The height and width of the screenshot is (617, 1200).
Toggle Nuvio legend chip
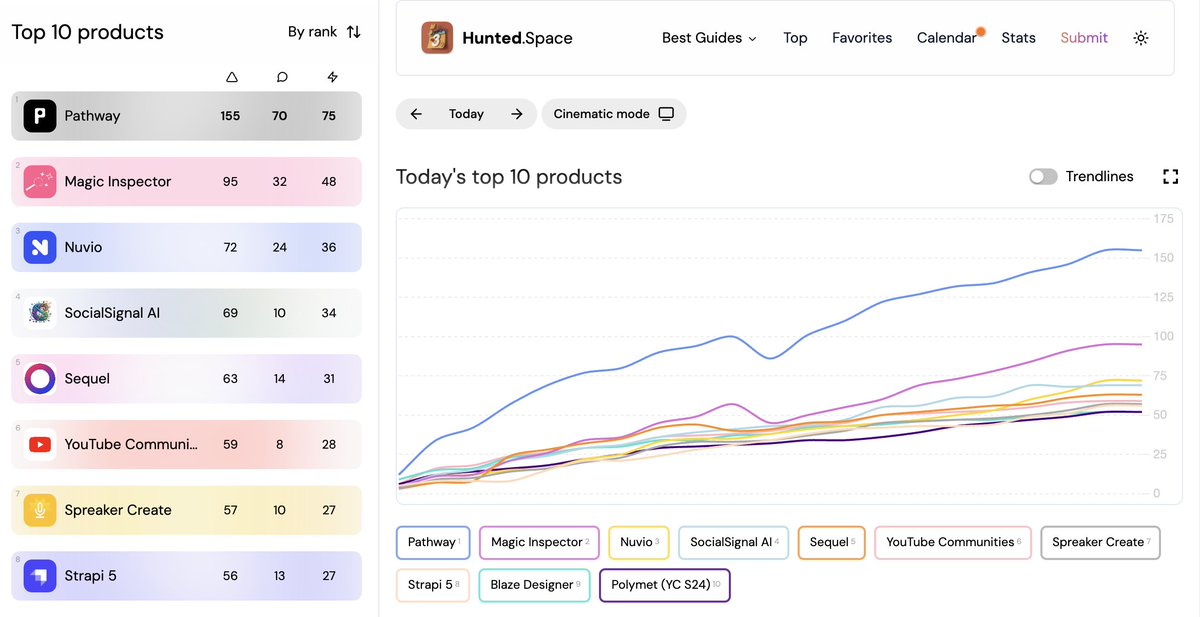tap(638, 542)
